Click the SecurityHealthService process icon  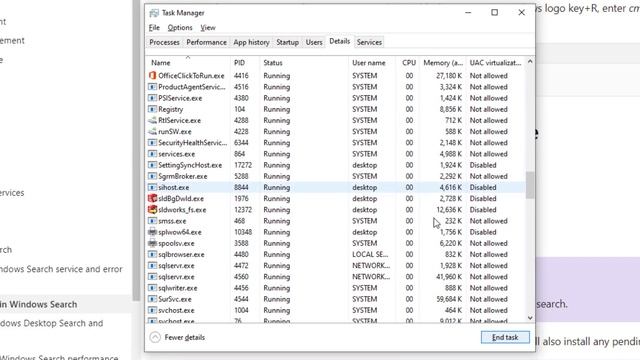click(152, 143)
